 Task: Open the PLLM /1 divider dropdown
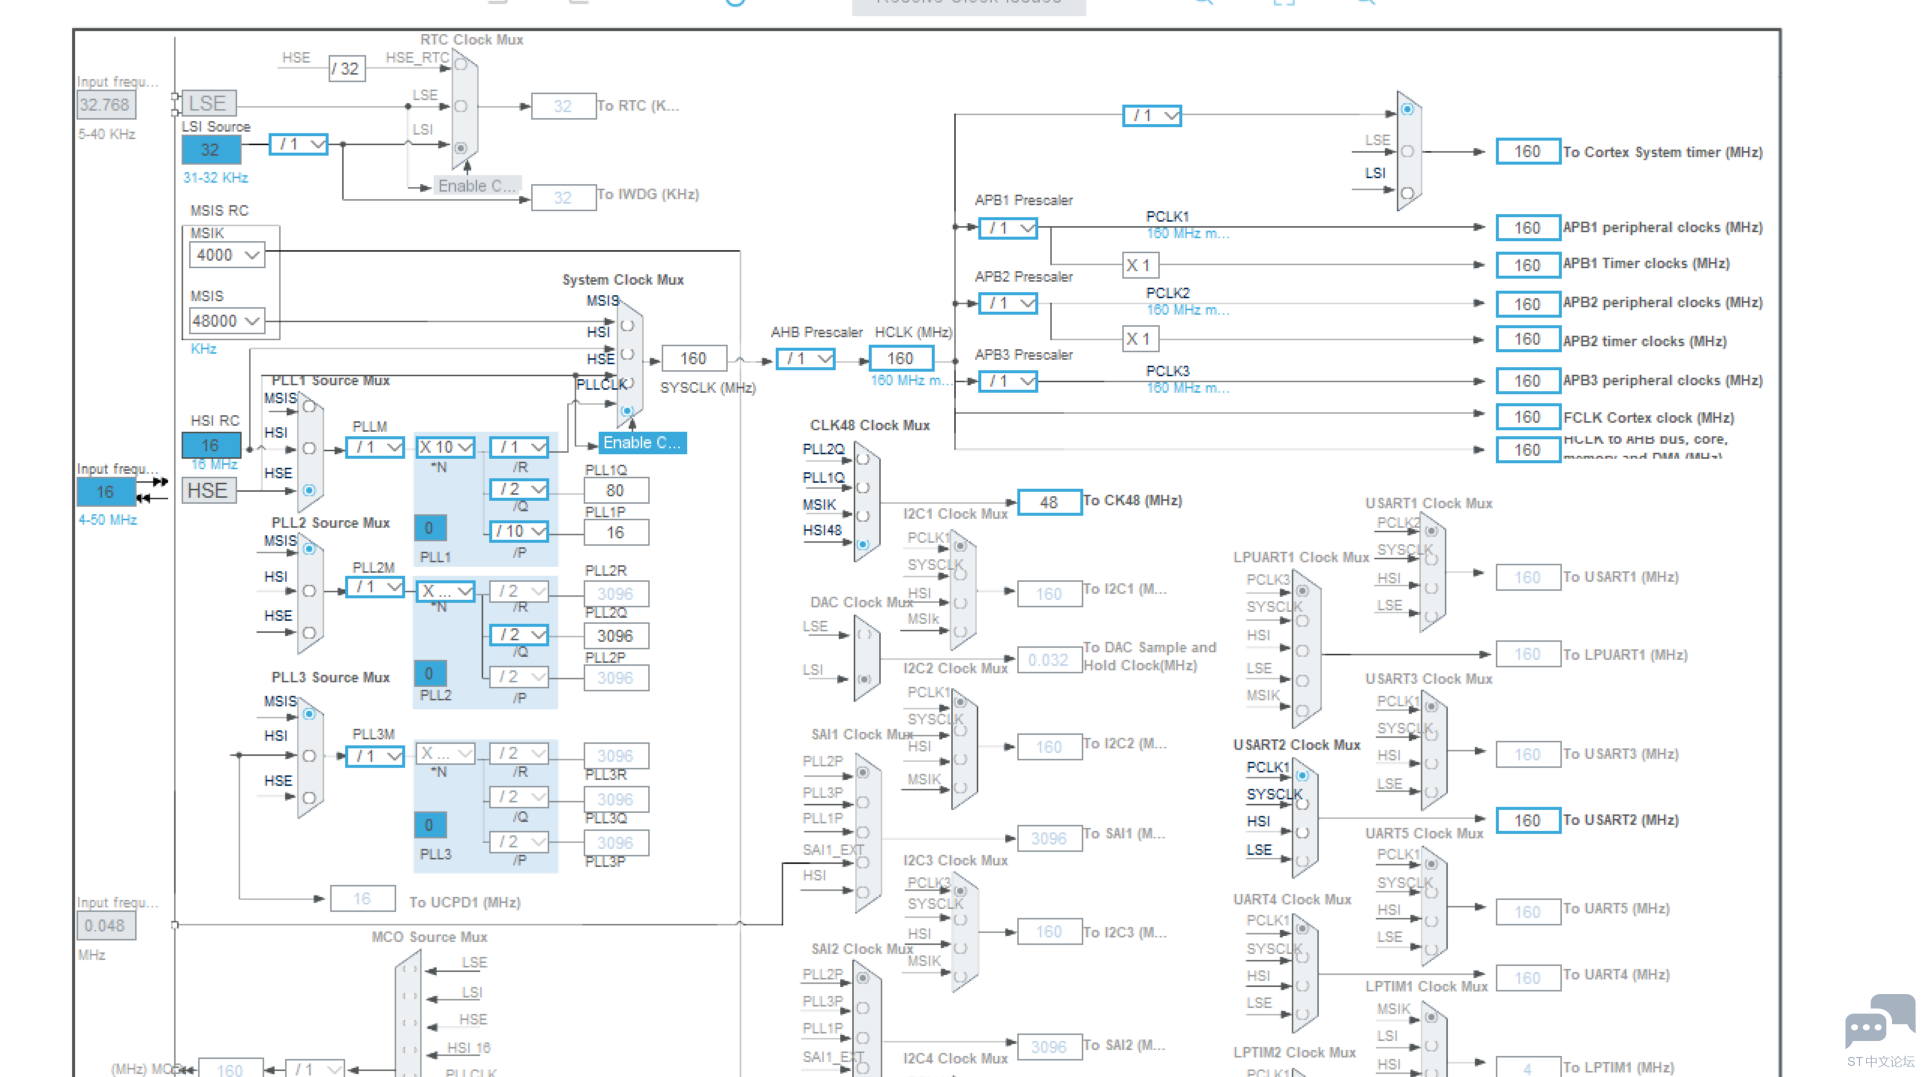[375, 447]
